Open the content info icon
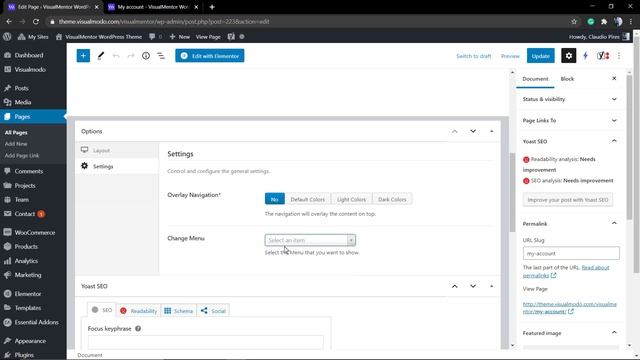Viewport: 640px width, 360px height. pyautogui.click(x=146, y=56)
